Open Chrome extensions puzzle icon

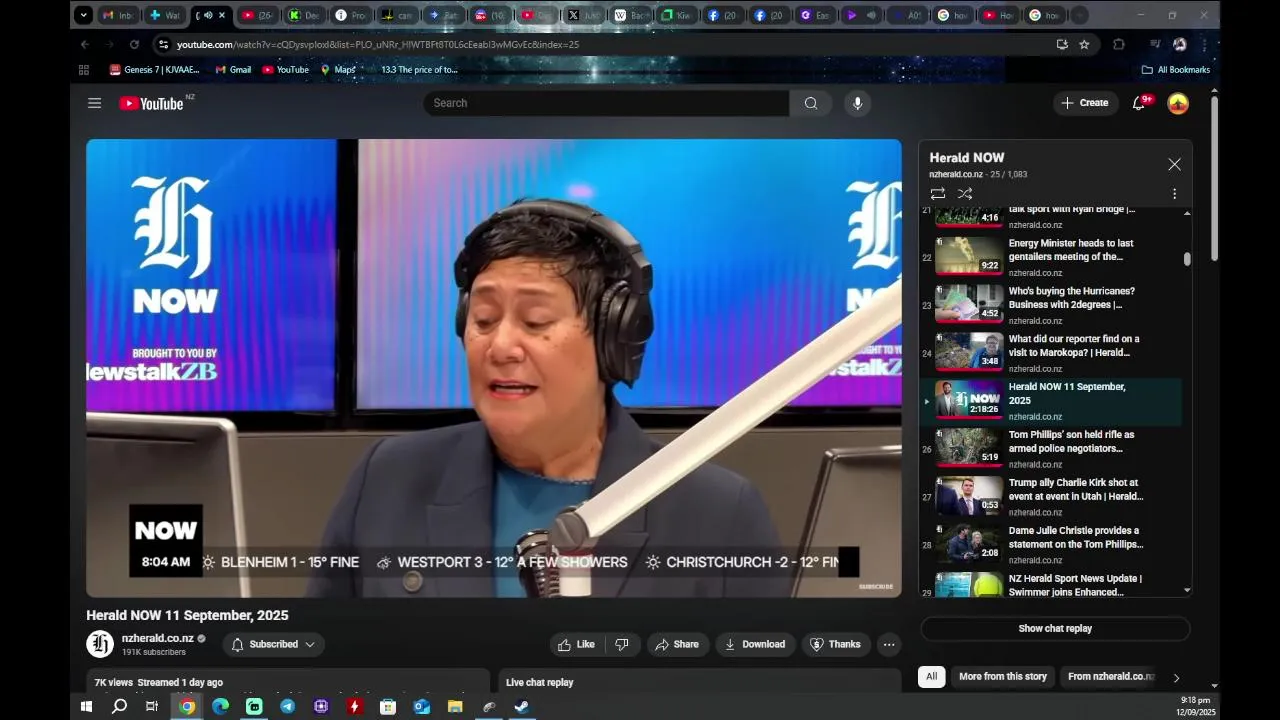point(1119,44)
